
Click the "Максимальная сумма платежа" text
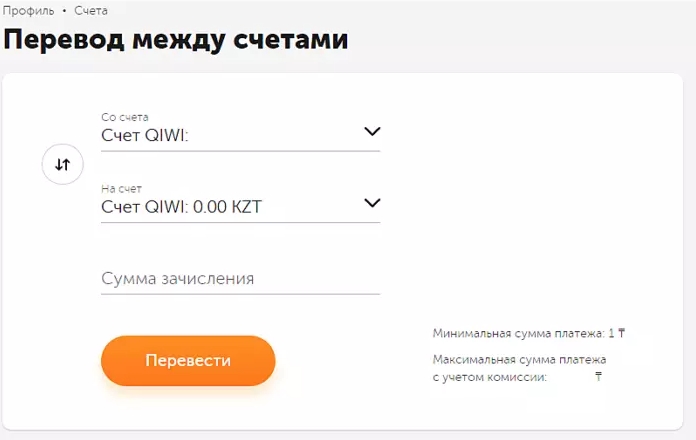coord(519,359)
